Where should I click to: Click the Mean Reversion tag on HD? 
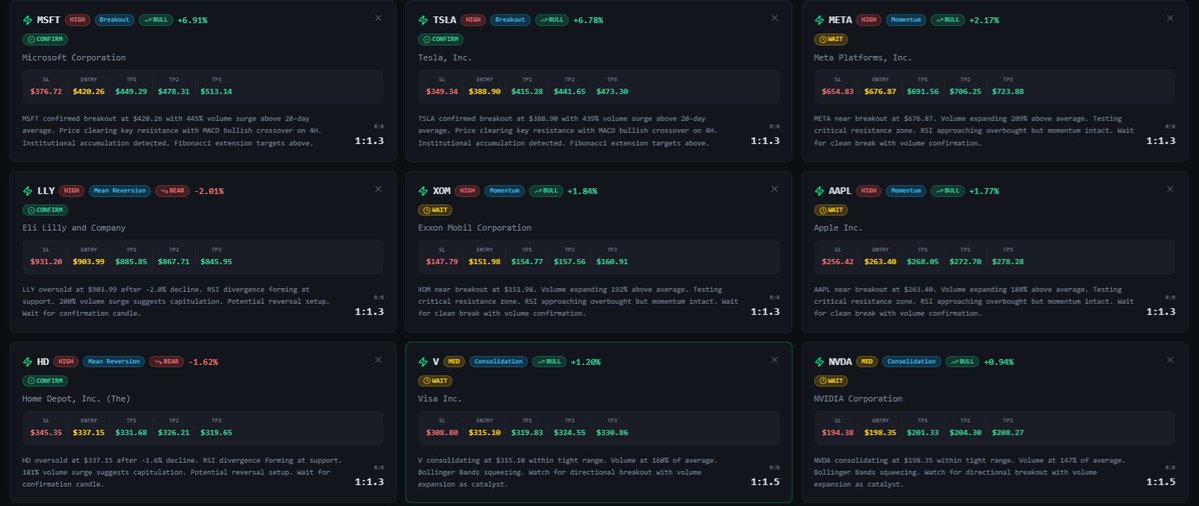tap(113, 362)
